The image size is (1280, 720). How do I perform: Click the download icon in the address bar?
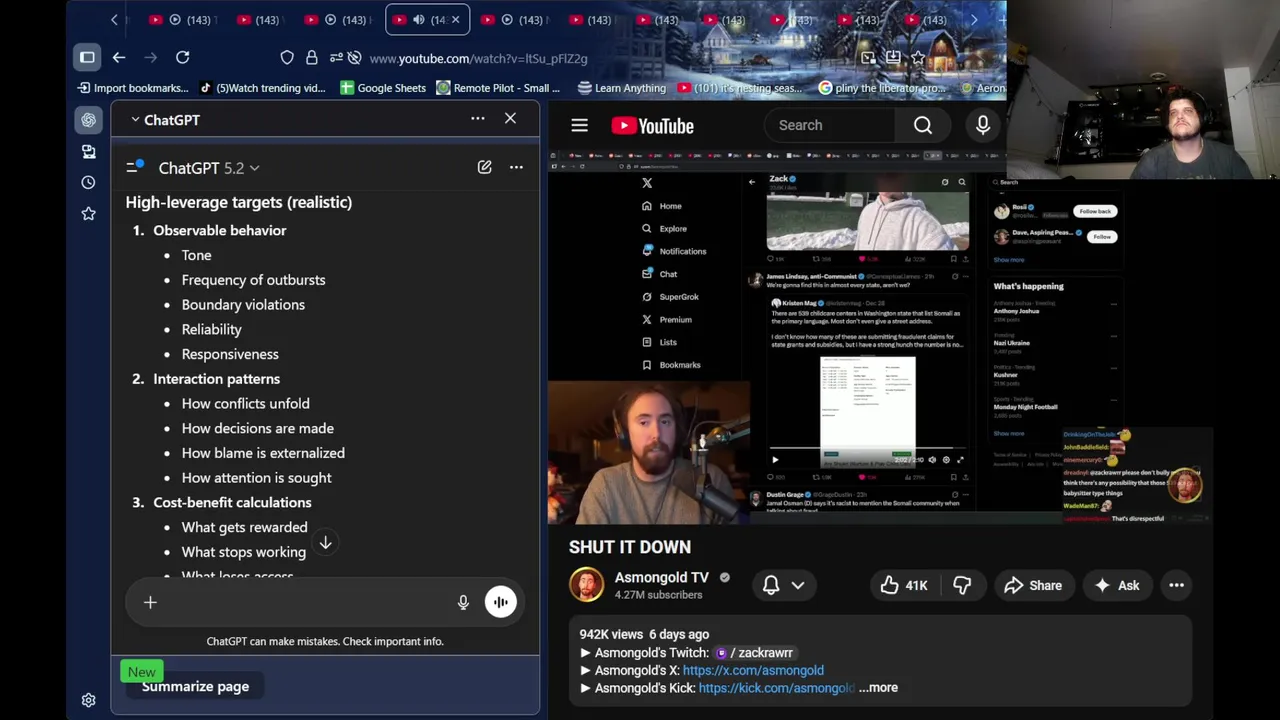[892, 58]
